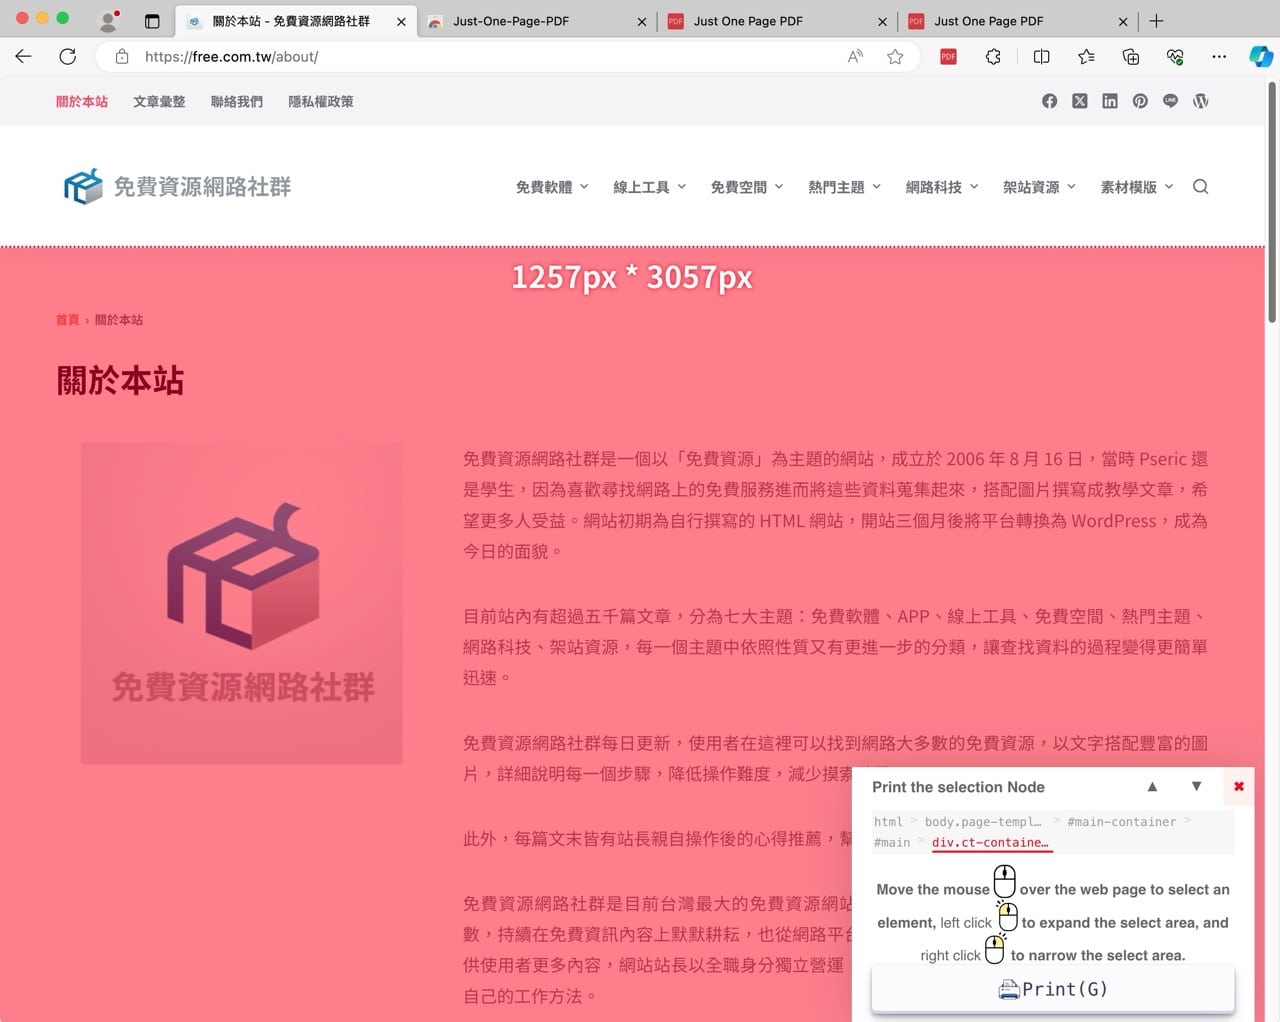Click the site cube logo
The image size is (1280, 1022).
pyautogui.click(x=83, y=186)
